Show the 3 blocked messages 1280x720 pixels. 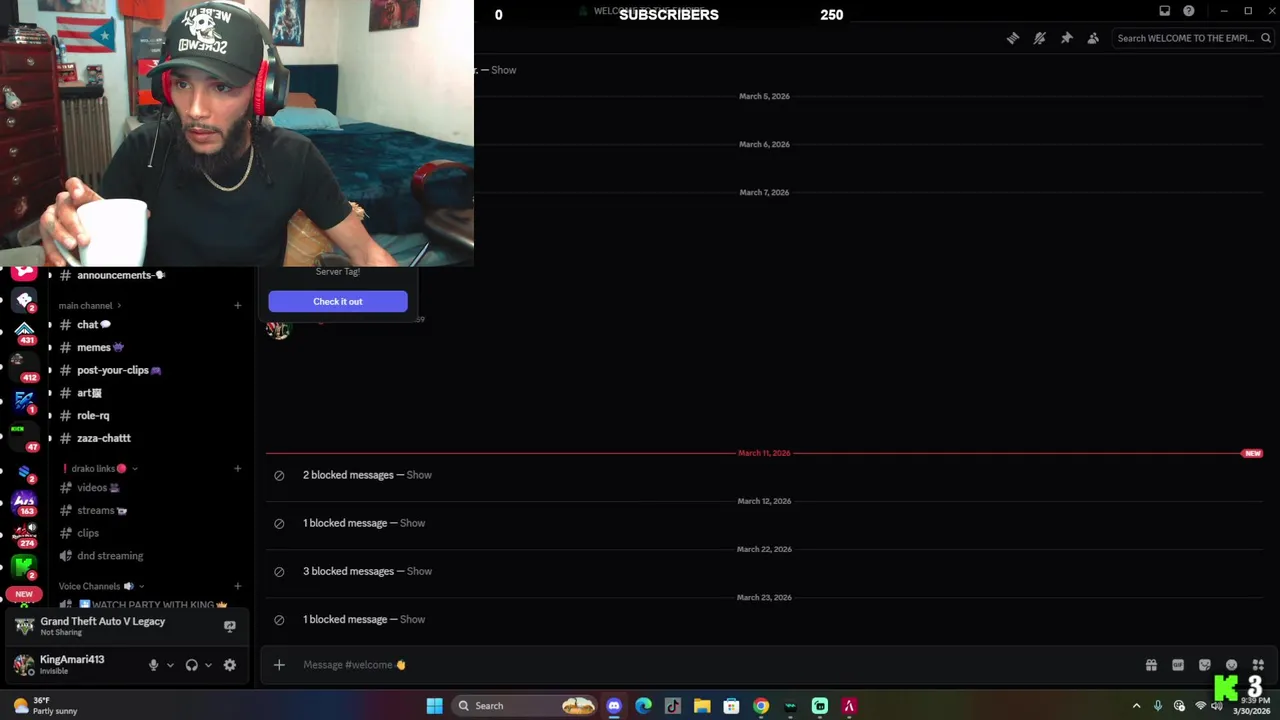coord(419,571)
